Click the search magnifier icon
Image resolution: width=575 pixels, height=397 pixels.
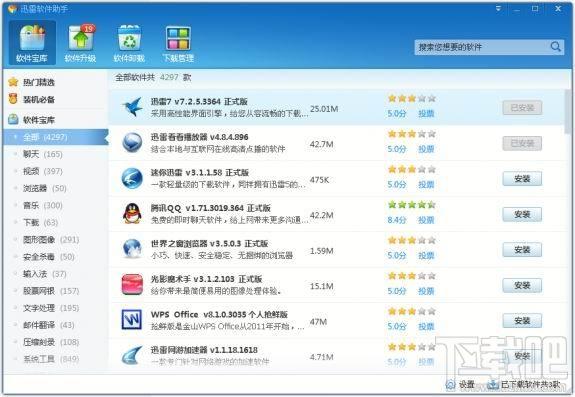(556, 47)
